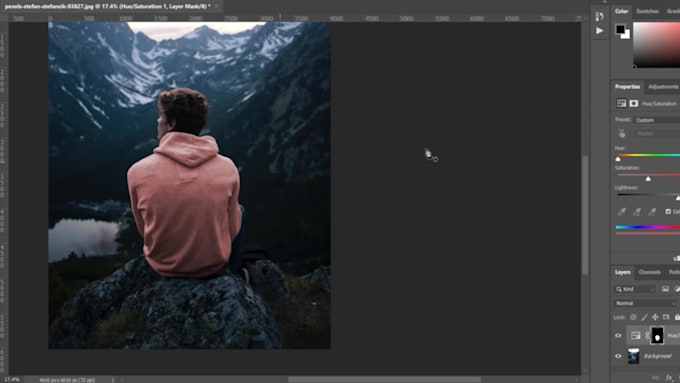Viewport: 680px width, 383px height.
Task: Open the layer Kind filter dropdown
Action: click(635, 289)
